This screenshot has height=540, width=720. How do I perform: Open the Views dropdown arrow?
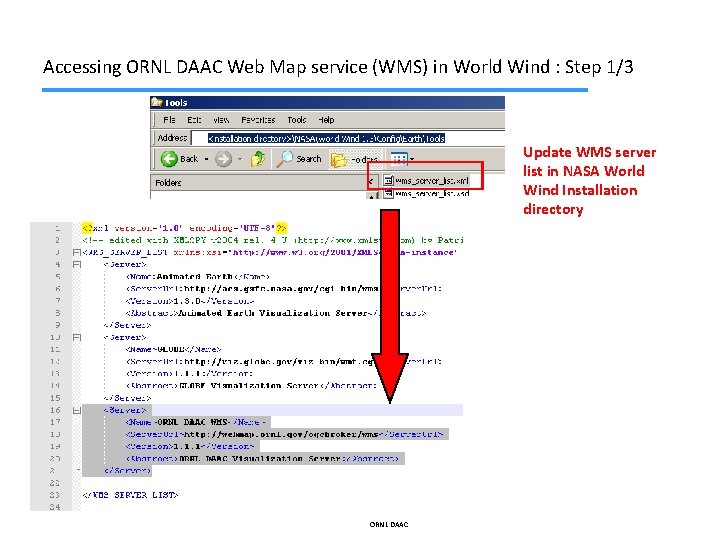[412, 159]
